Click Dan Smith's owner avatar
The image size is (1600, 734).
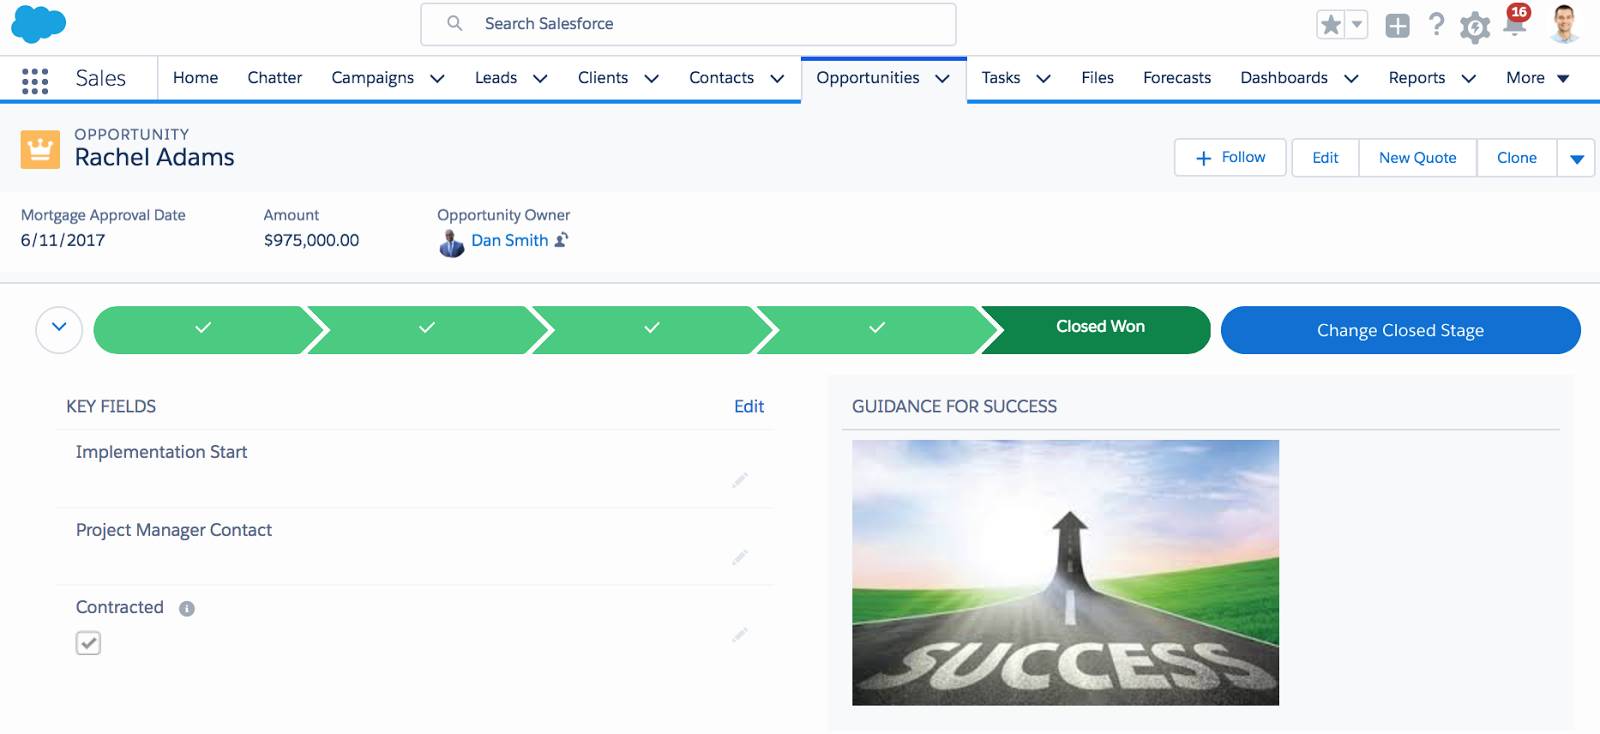(452, 242)
